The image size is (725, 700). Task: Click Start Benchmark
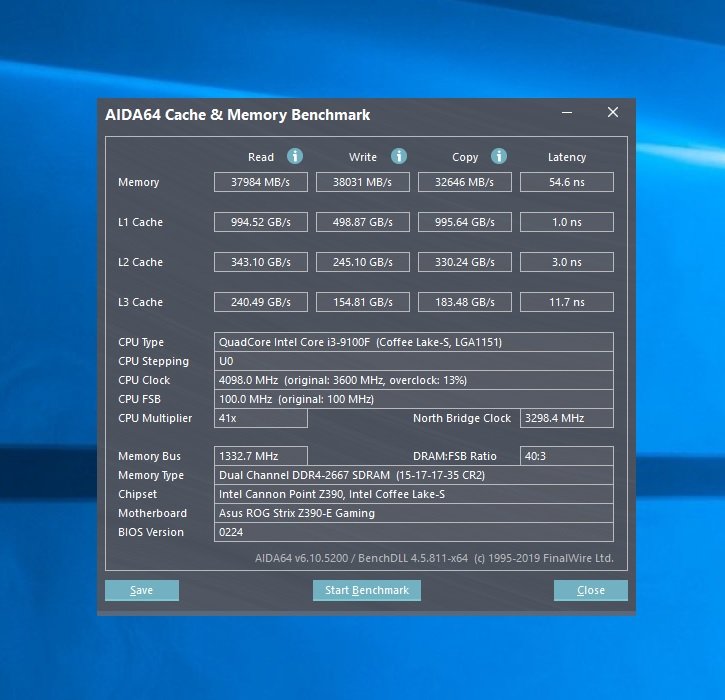coord(367,590)
